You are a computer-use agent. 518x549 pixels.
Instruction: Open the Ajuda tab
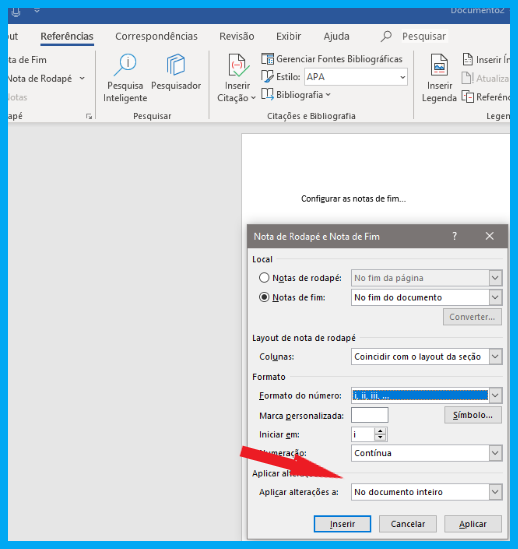pos(336,36)
